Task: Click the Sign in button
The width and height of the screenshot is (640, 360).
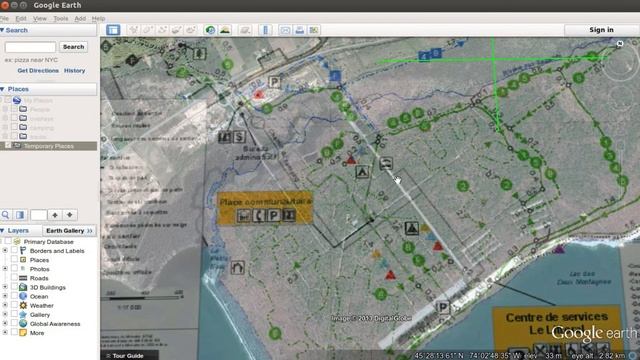Action: [x=601, y=30]
